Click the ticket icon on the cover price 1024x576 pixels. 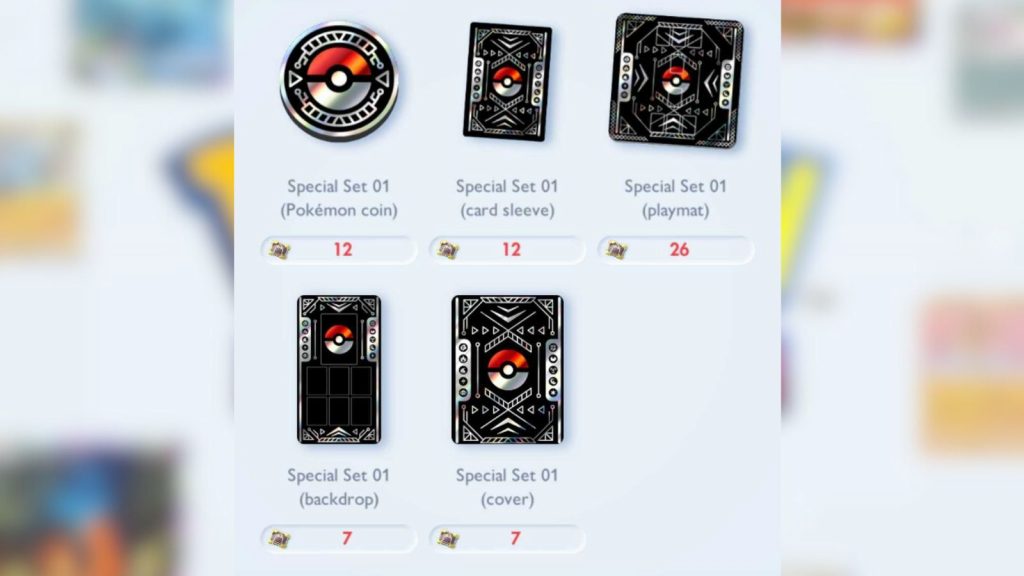point(448,539)
